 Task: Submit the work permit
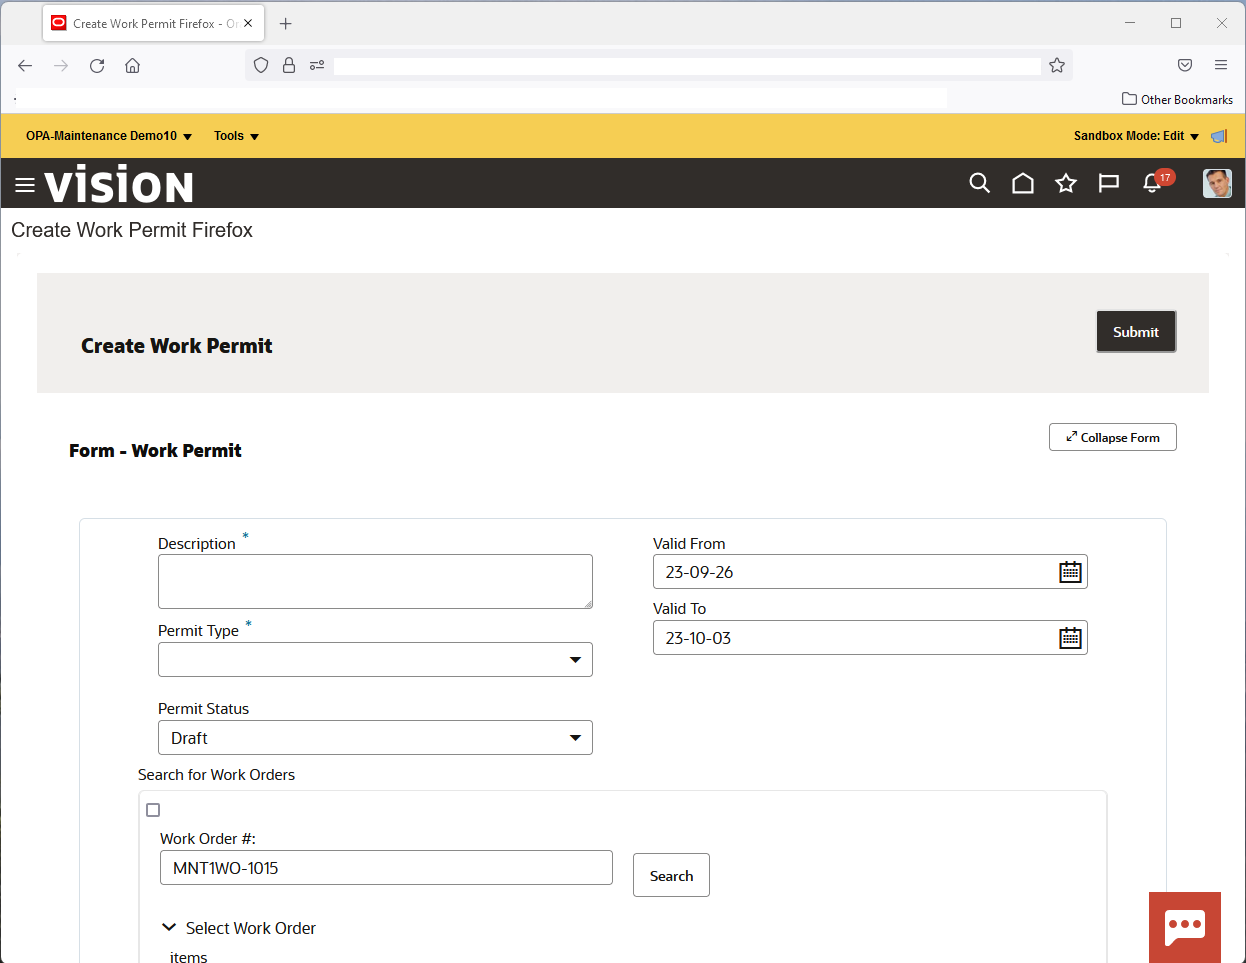point(1136,331)
